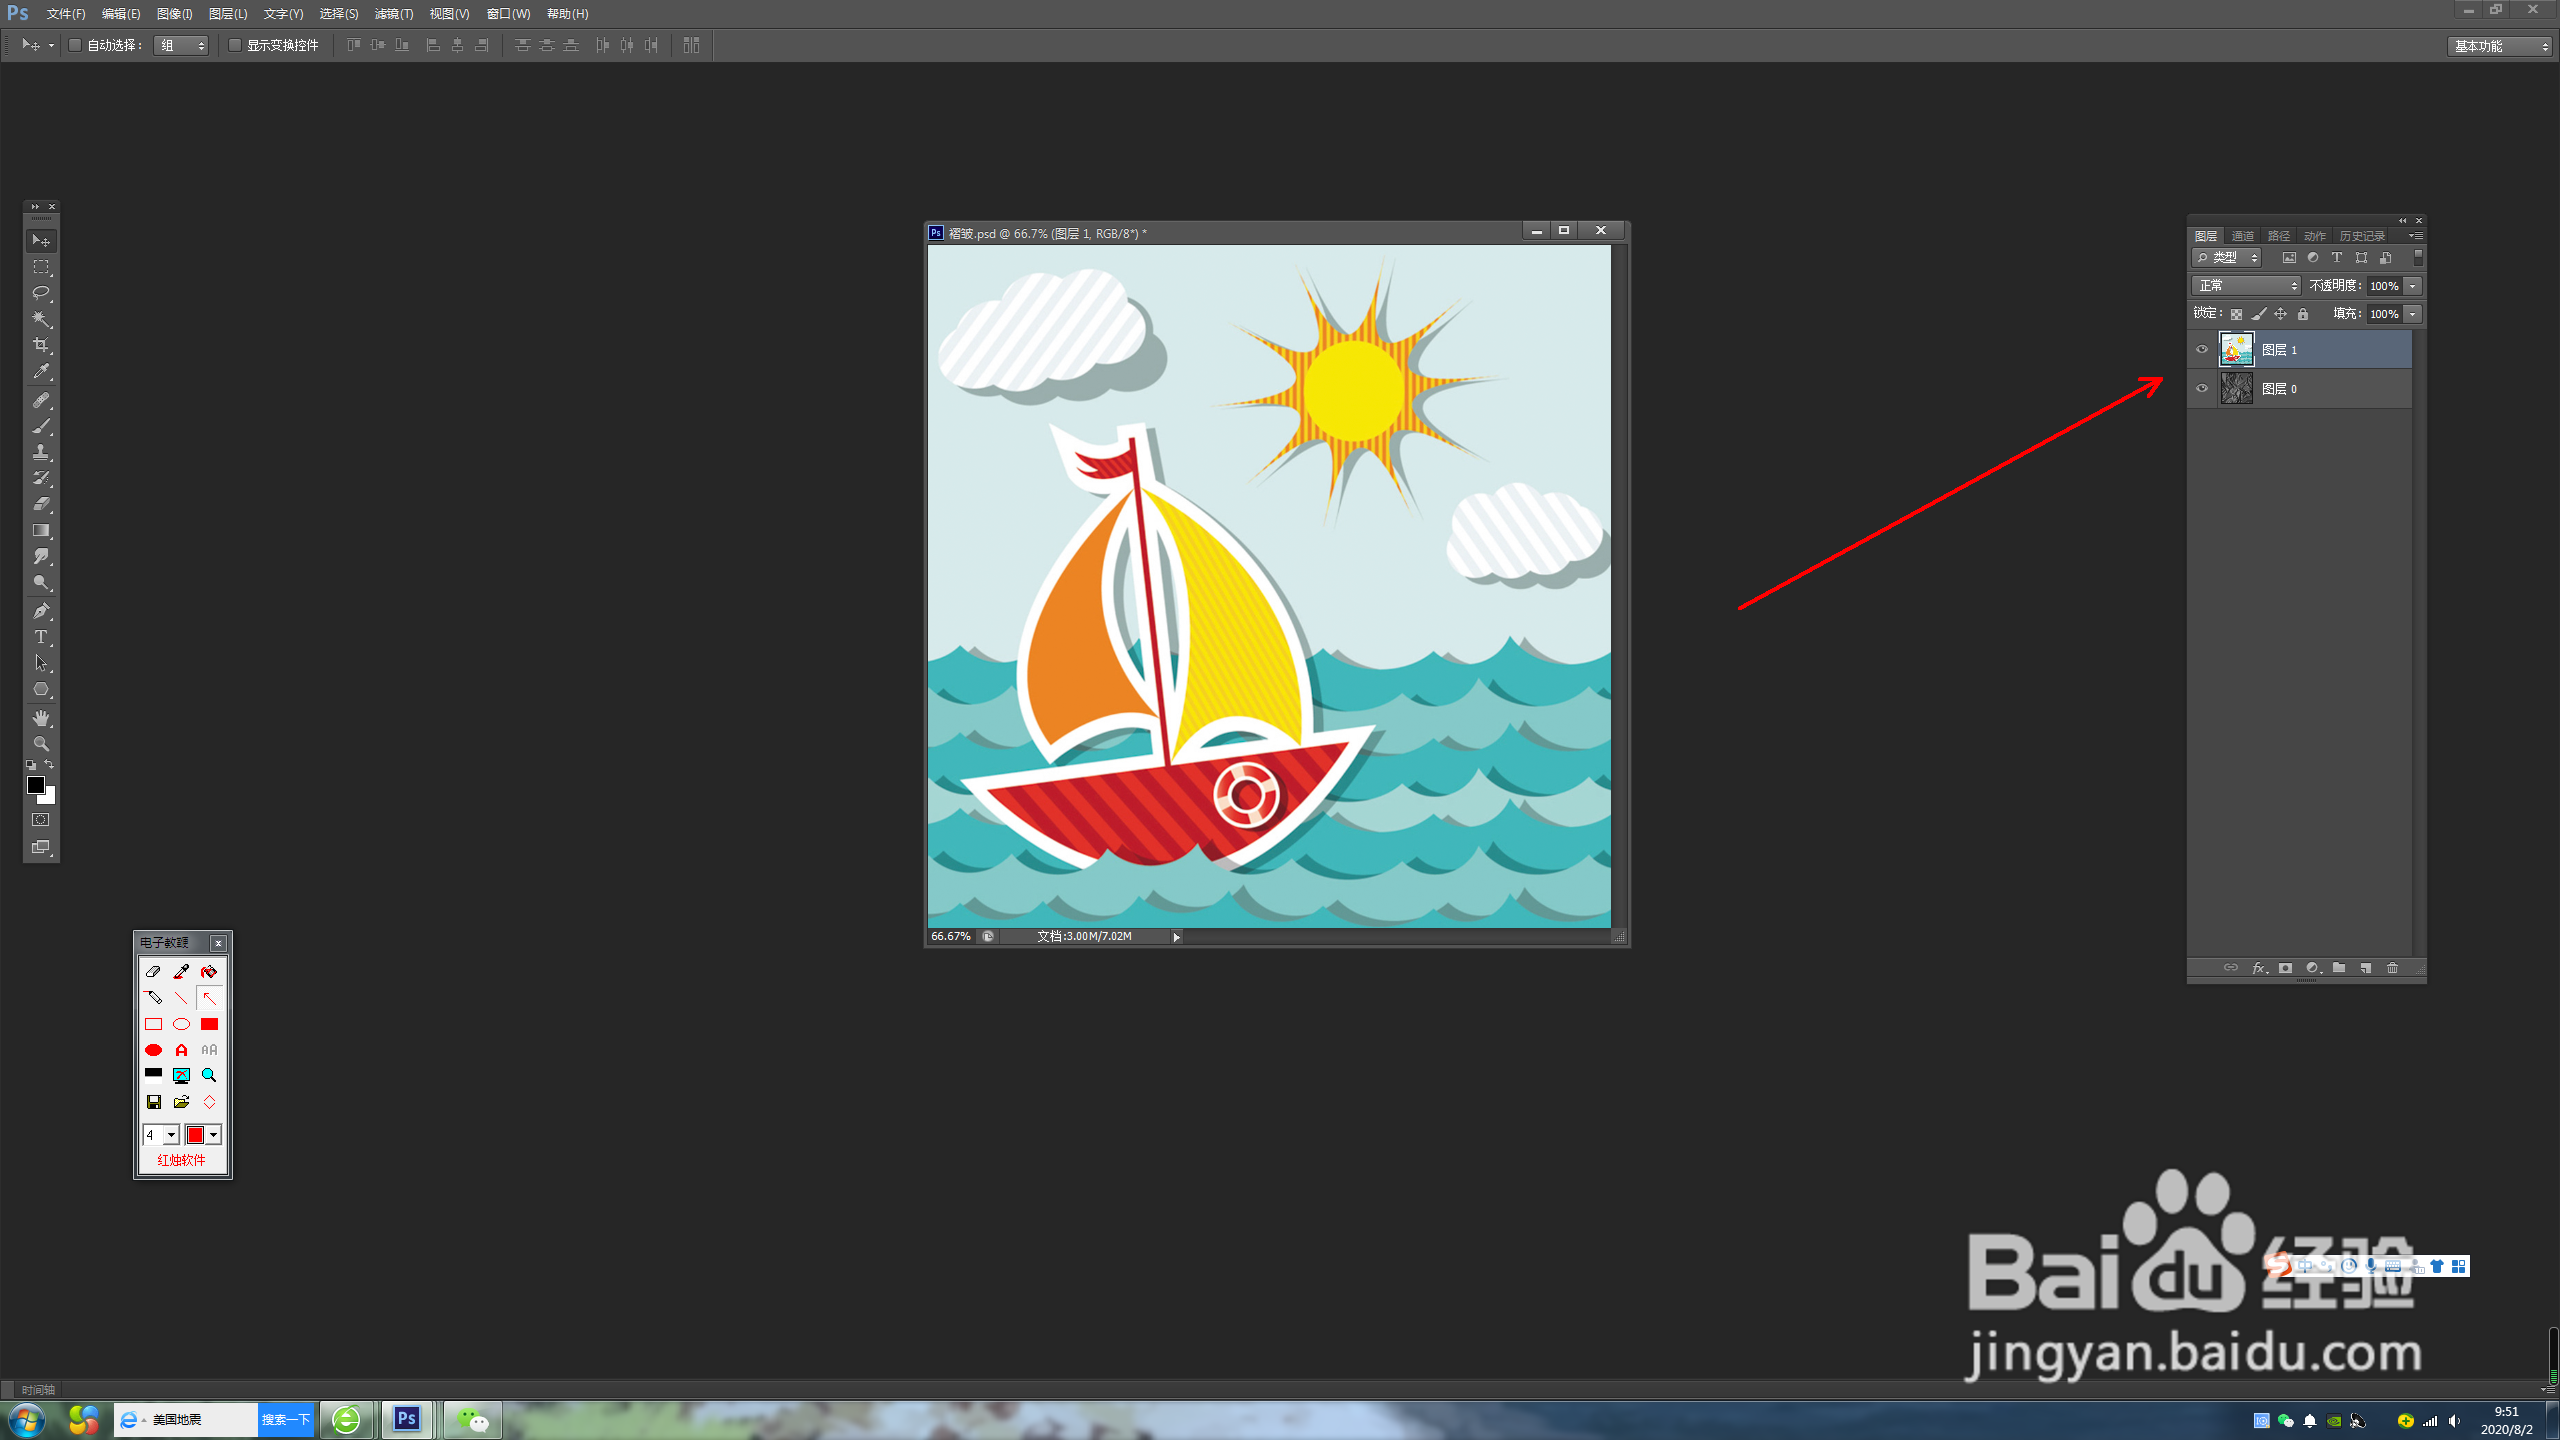Image resolution: width=2560 pixels, height=1440 pixels.
Task: Hide 图层 1 using its eye icon
Action: [x=2202, y=350]
